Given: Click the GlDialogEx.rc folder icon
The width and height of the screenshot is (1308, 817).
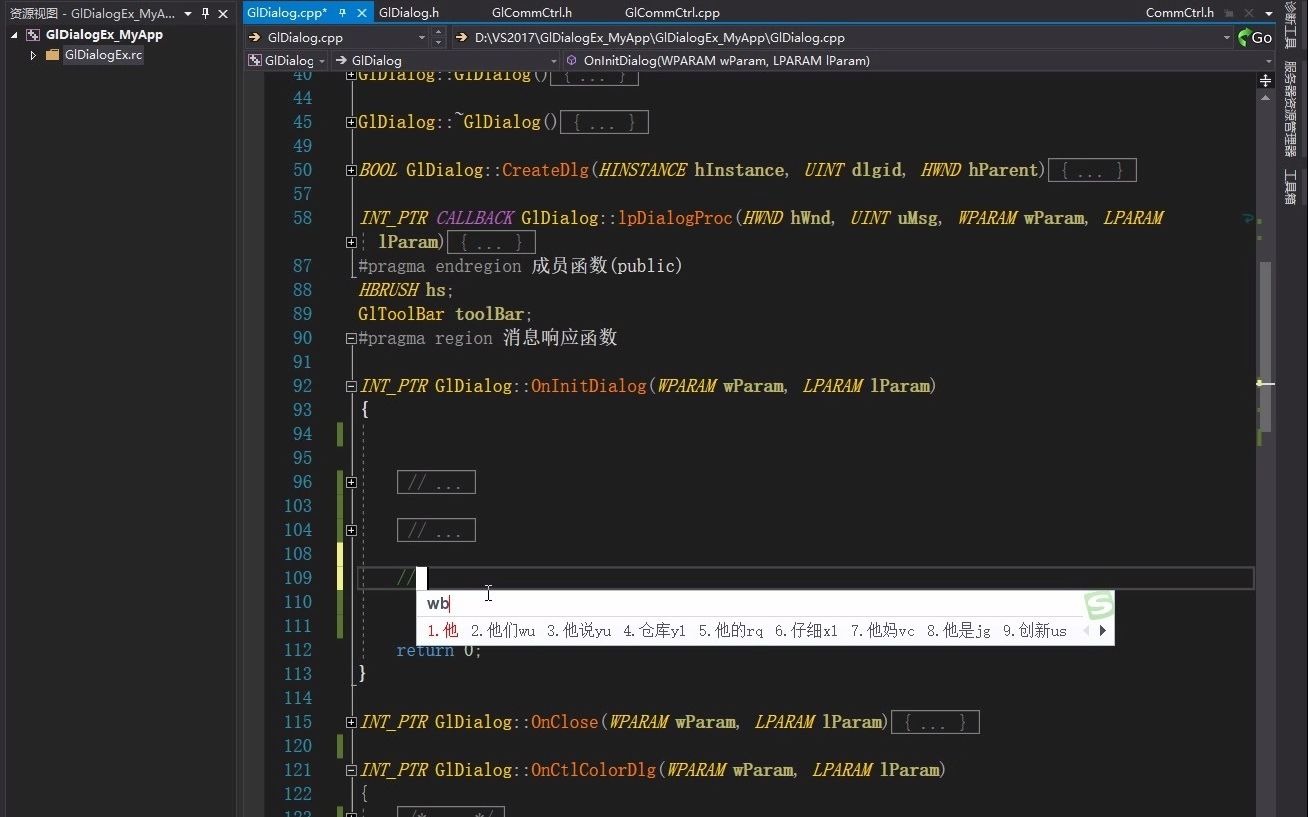Looking at the screenshot, I should pos(53,55).
